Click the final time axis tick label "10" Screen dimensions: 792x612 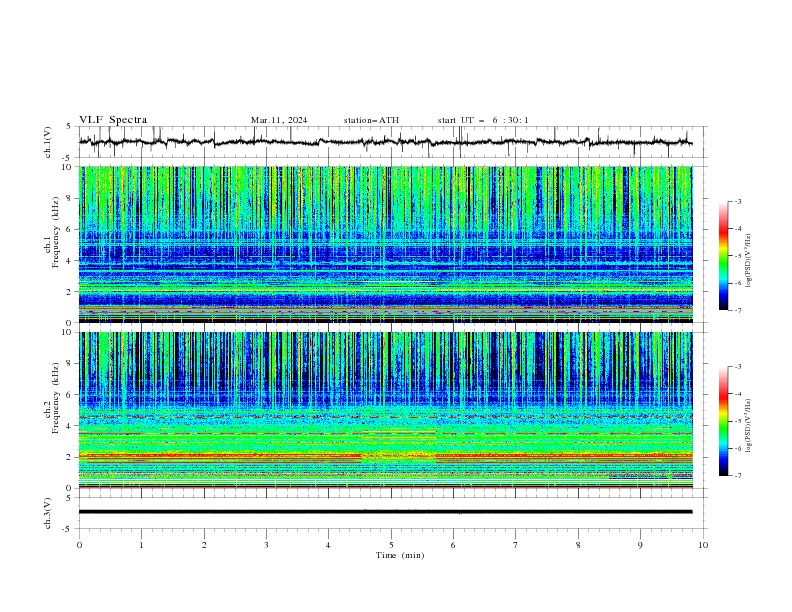click(703, 545)
